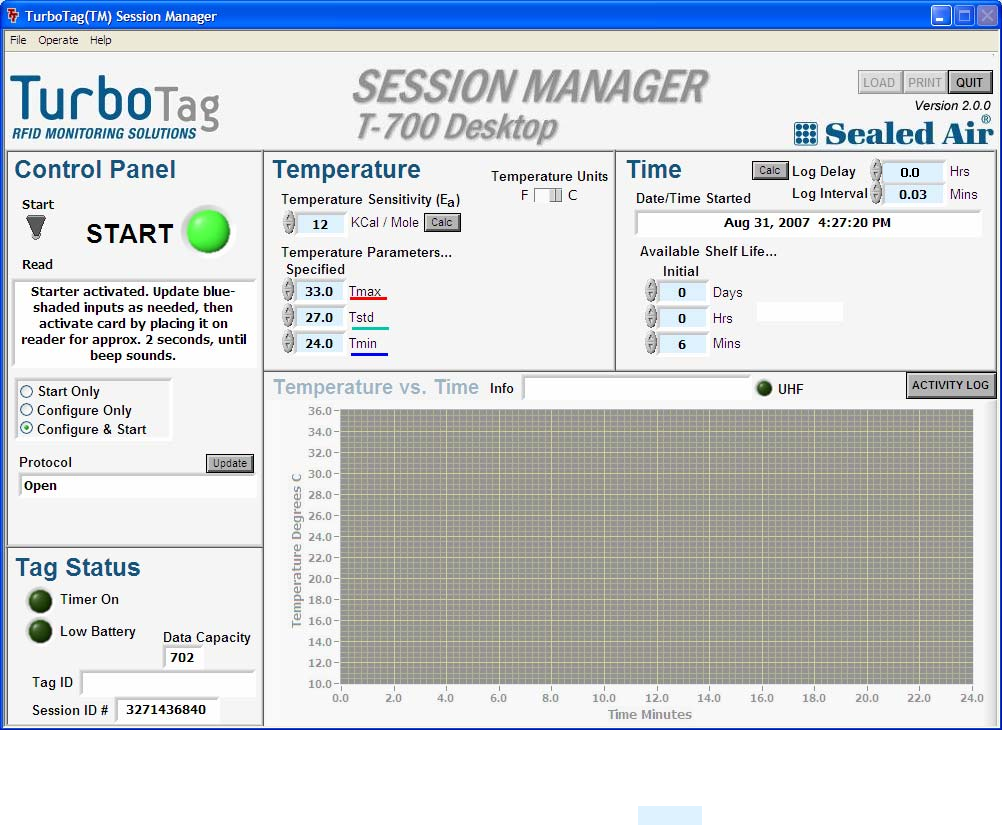Click the shelf life Hrs stepper
1002x825 pixels.
click(651, 317)
